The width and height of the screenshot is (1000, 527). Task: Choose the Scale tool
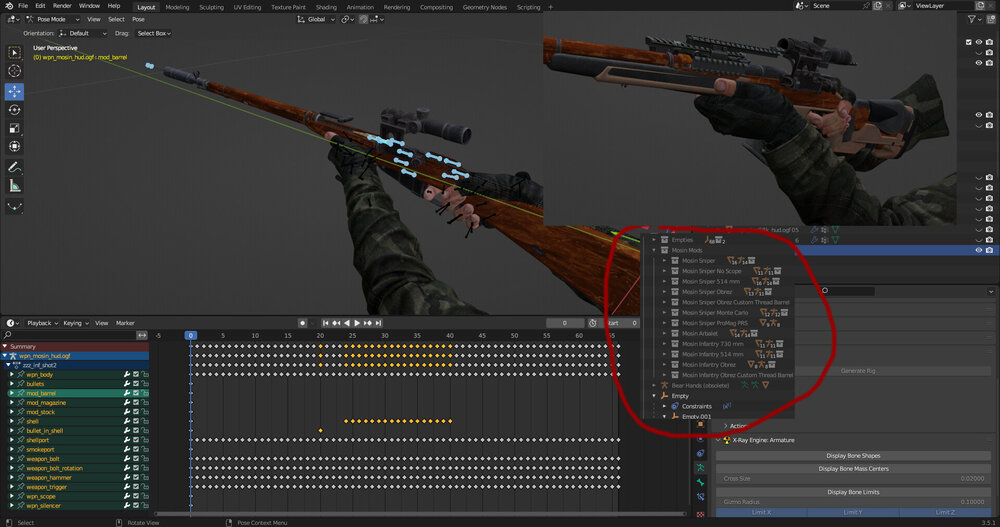click(x=15, y=128)
